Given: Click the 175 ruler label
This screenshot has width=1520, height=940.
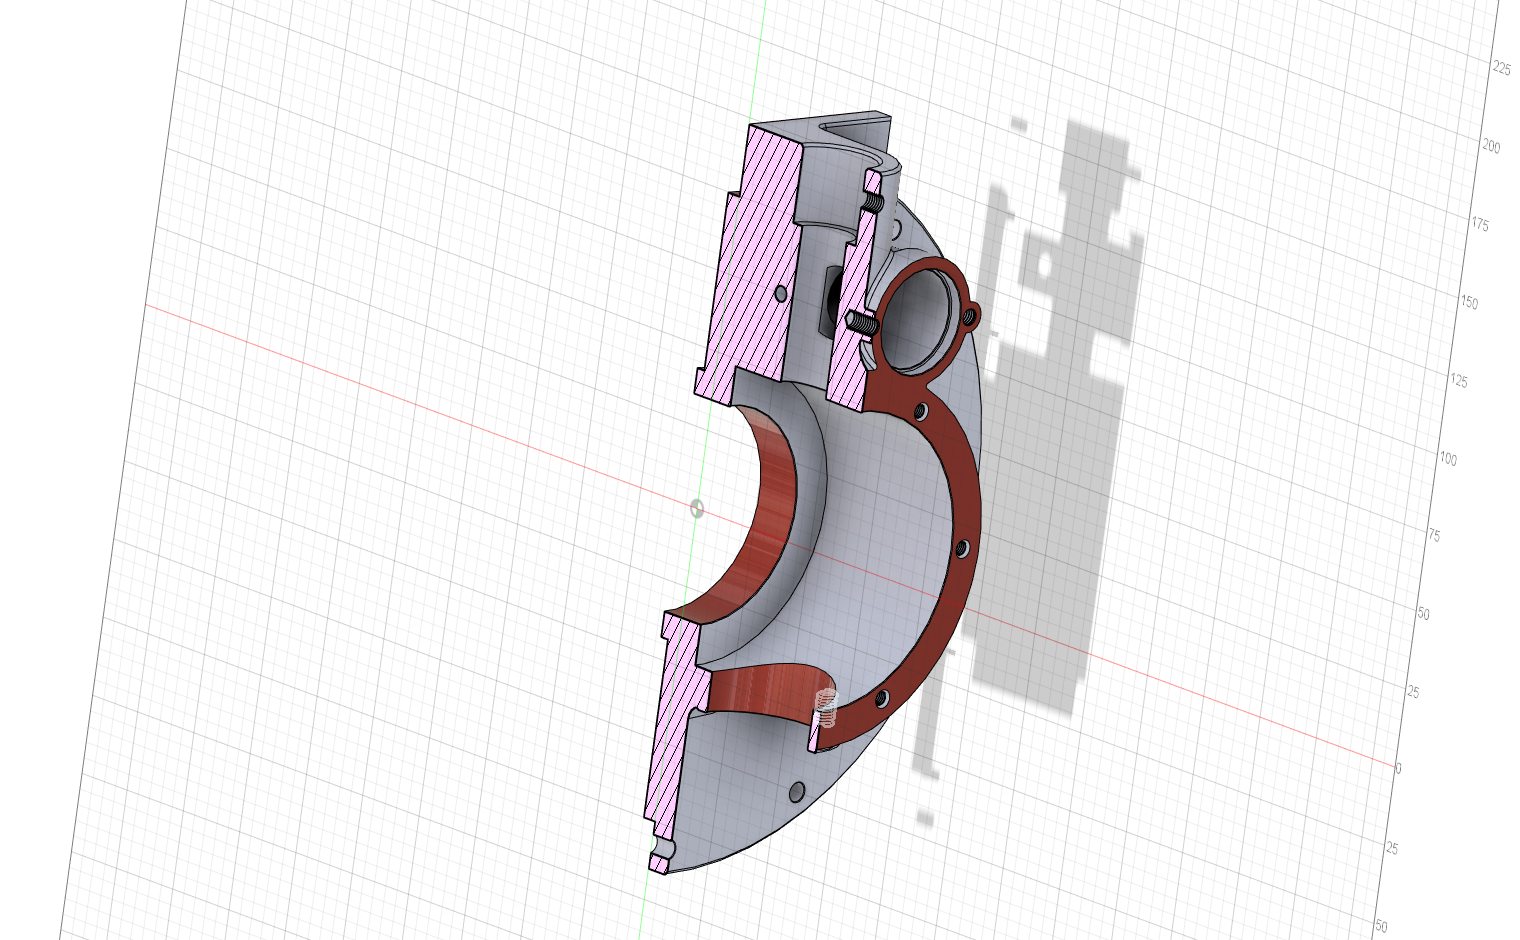Looking at the screenshot, I should [x=1479, y=225].
